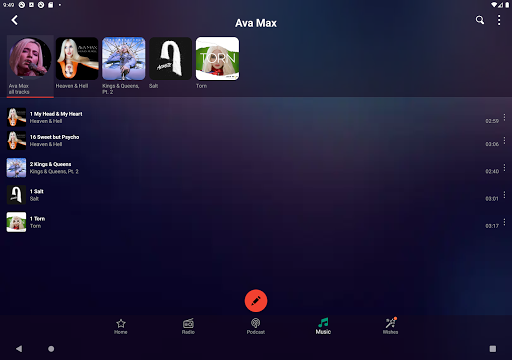Open the Wishes tab
The width and height of the screenshot is (512, 360).
pos(390,326)
